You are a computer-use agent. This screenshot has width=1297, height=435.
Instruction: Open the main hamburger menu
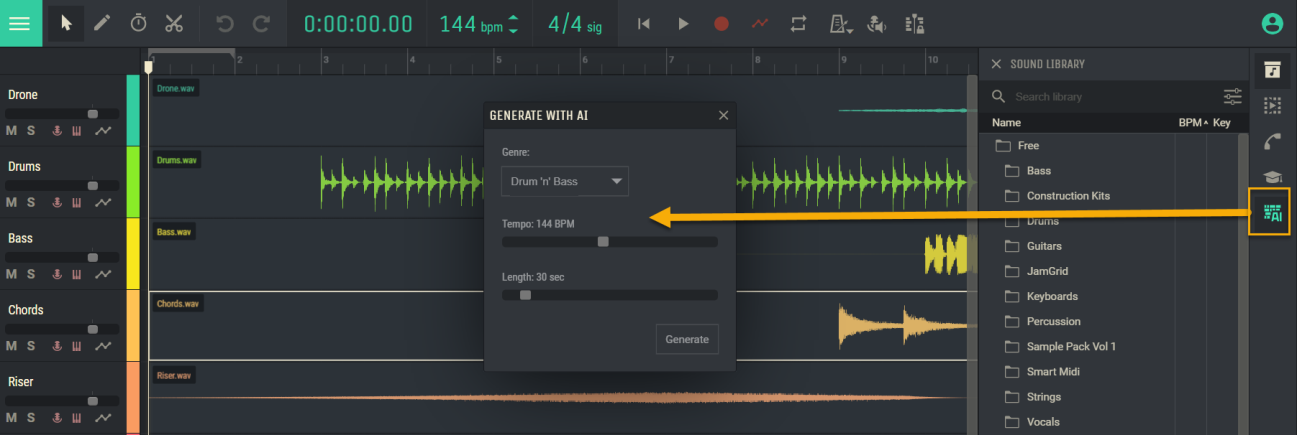point(20,23)
